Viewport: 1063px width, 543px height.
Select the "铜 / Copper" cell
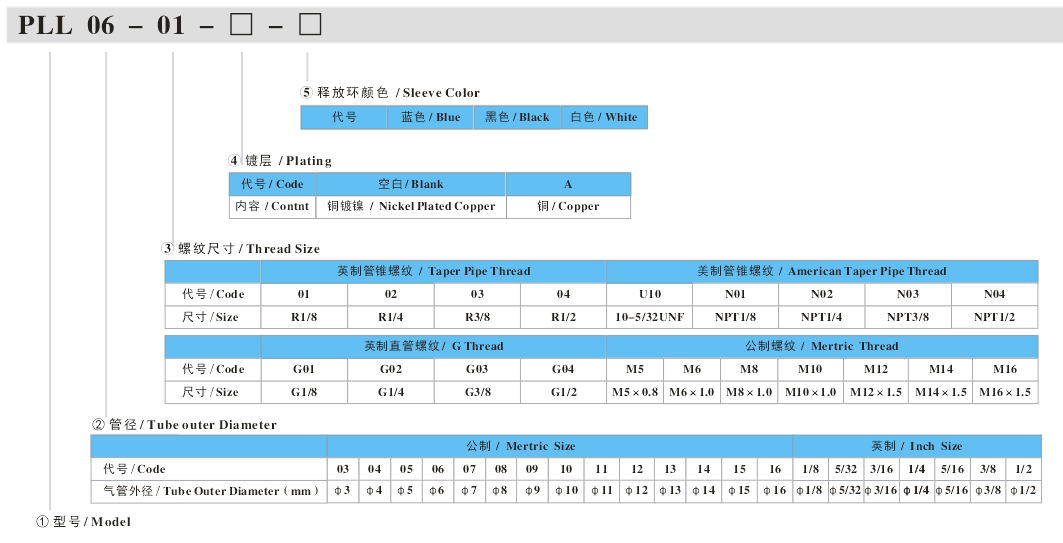click(568, 207)
